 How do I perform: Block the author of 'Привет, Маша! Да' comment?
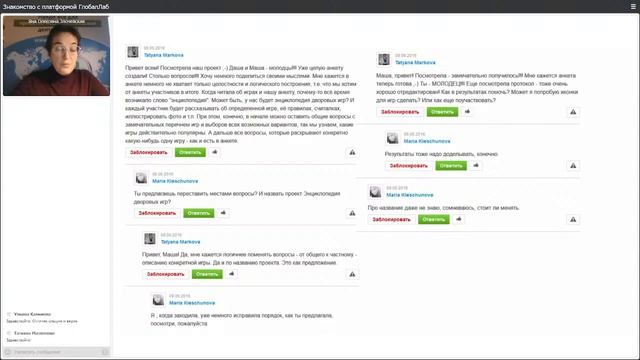166,274
